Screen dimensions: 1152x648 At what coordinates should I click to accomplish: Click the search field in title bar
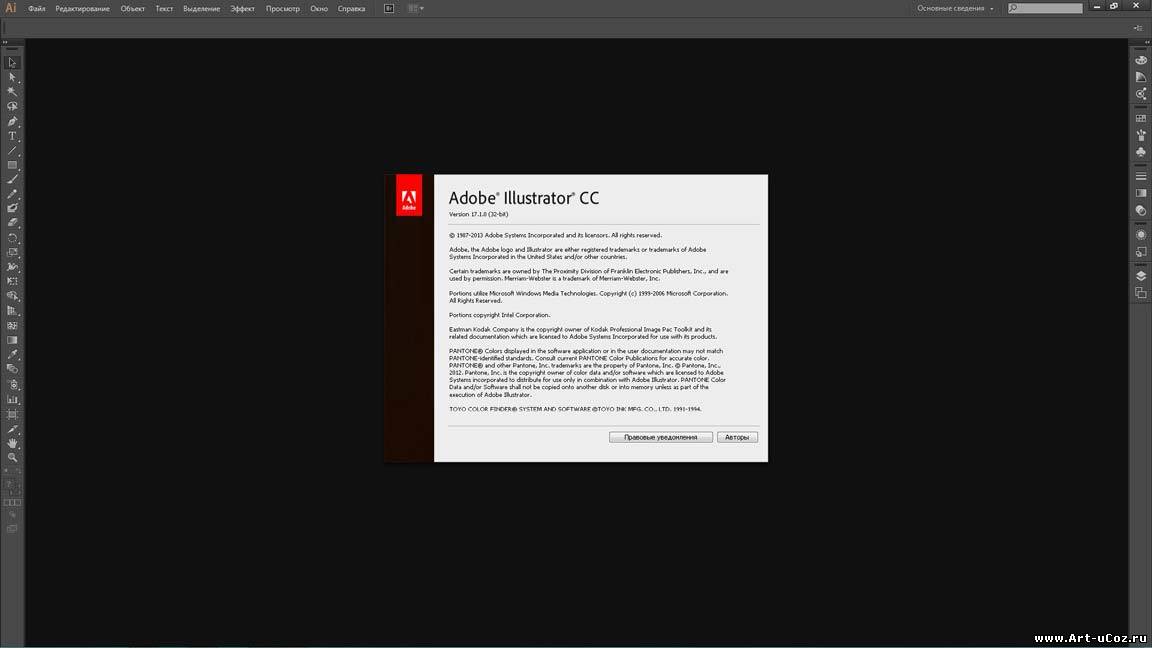1045,8
